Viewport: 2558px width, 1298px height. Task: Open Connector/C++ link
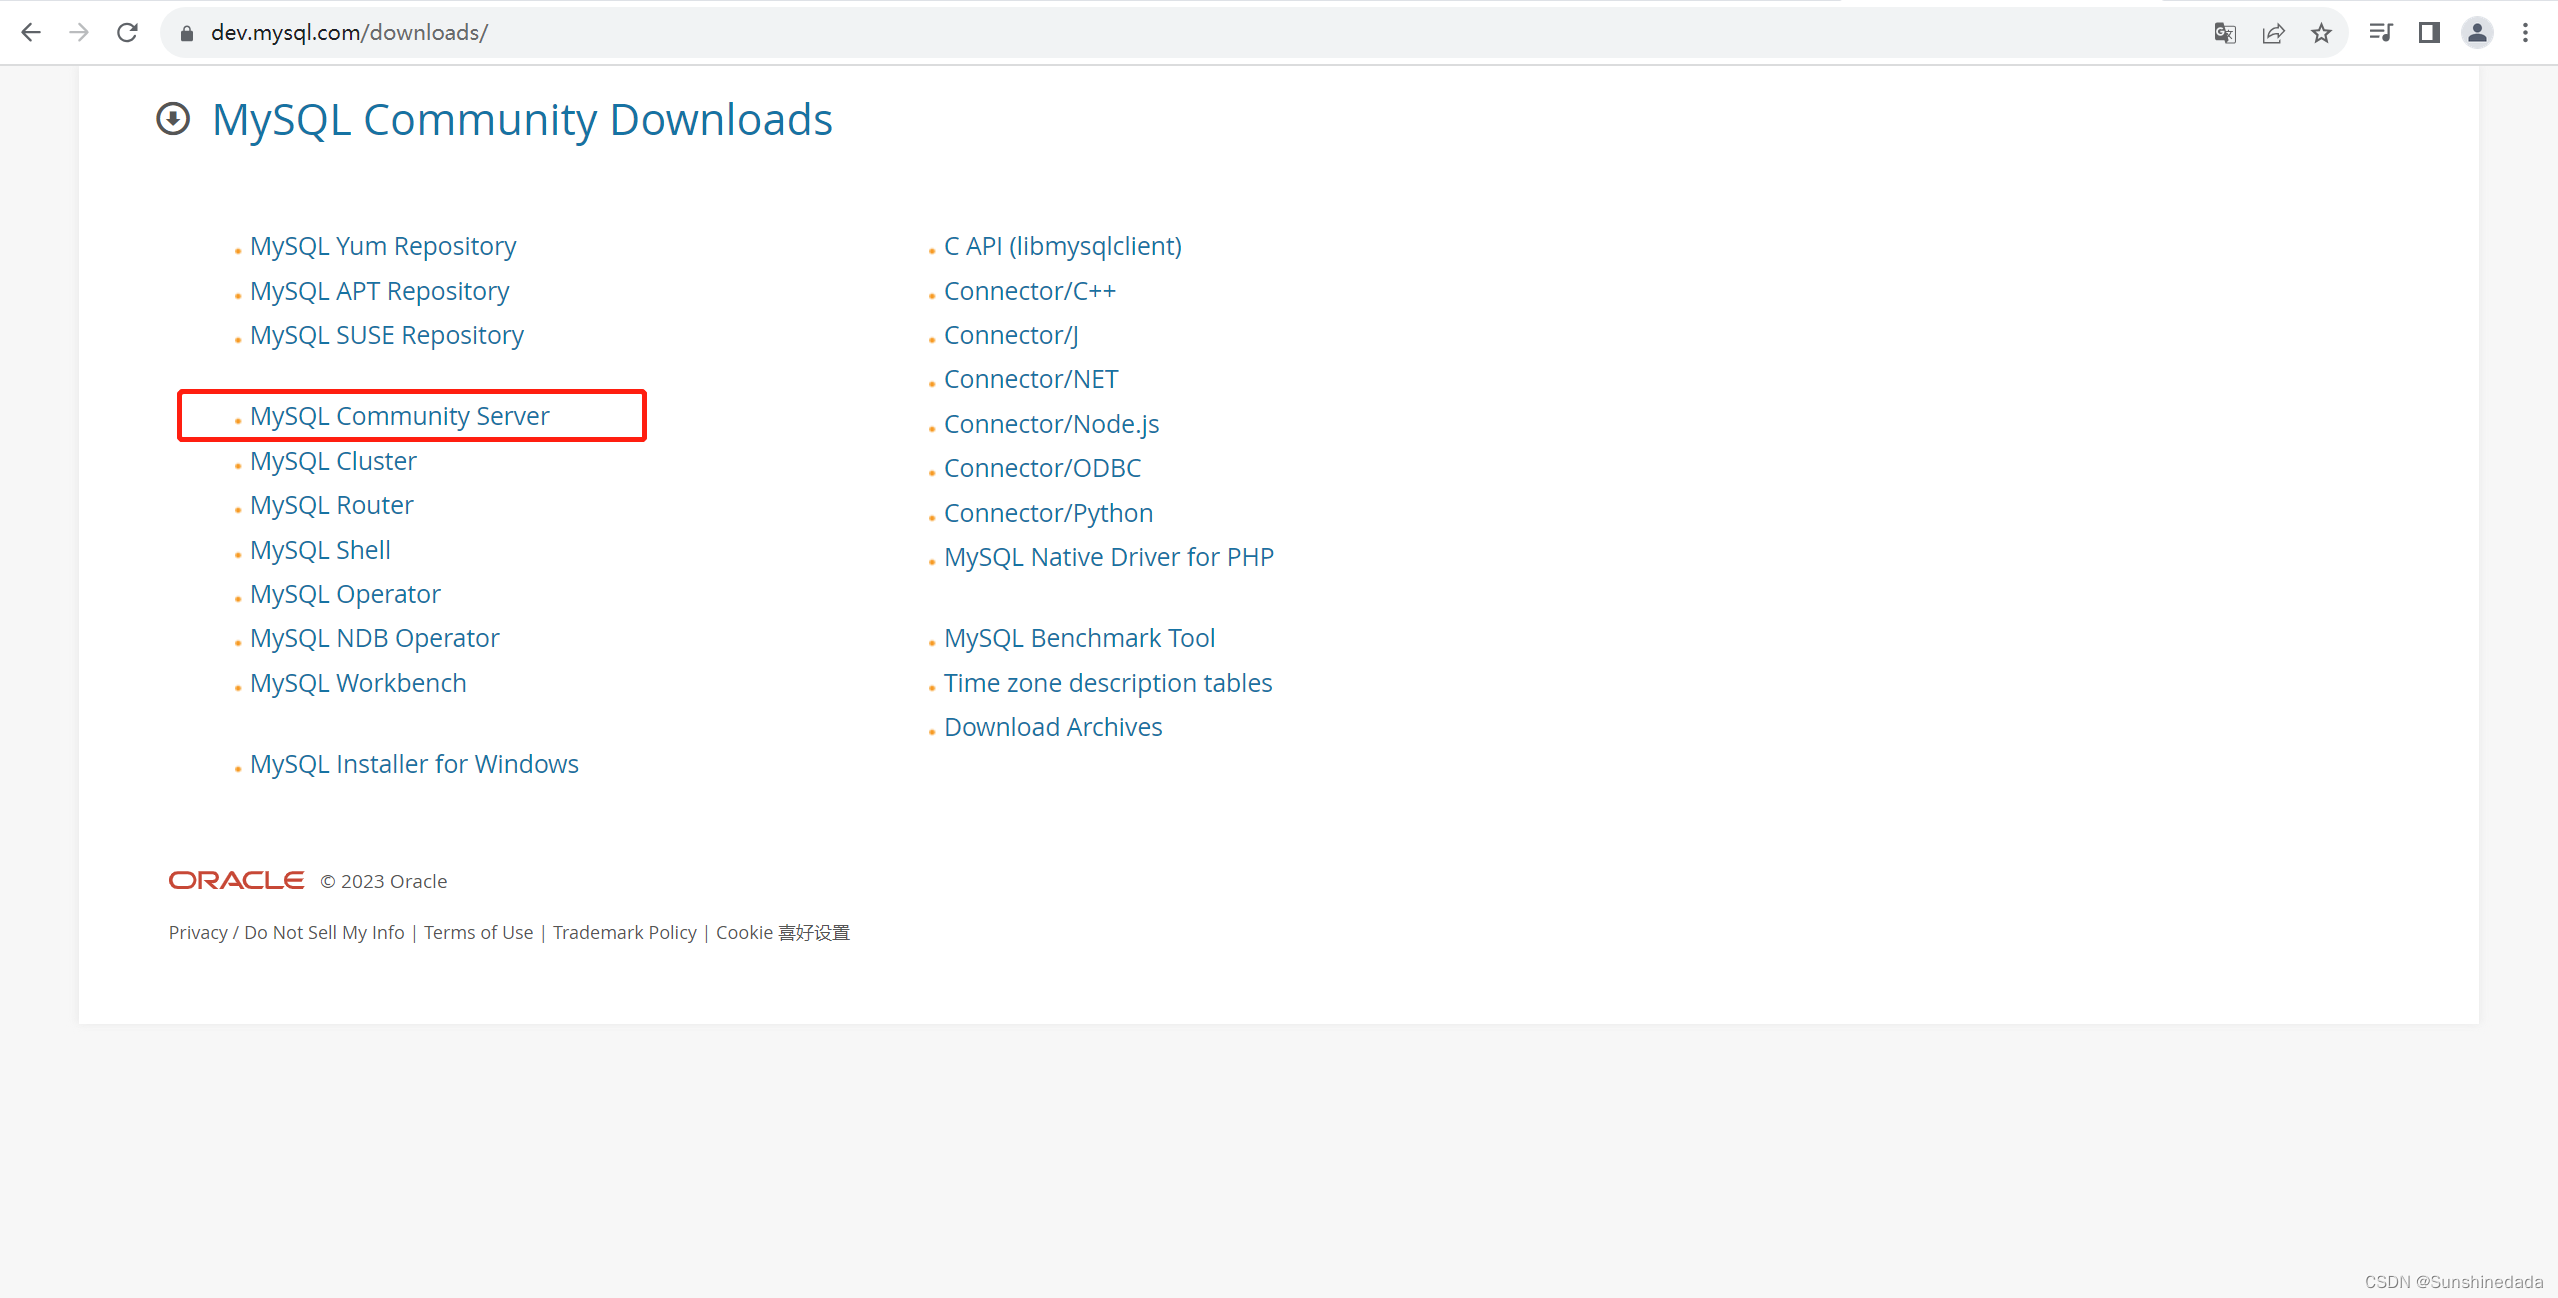(1030, 291)
